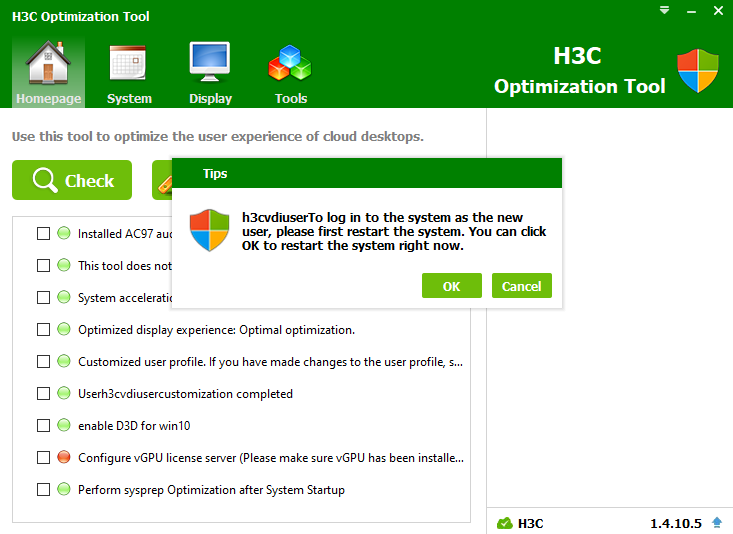Image resolution: width=733 pixels, height=534 pixels.
Task: Click green status icon for Userh3cvdiusercustomization
Action: pos(64,393)
